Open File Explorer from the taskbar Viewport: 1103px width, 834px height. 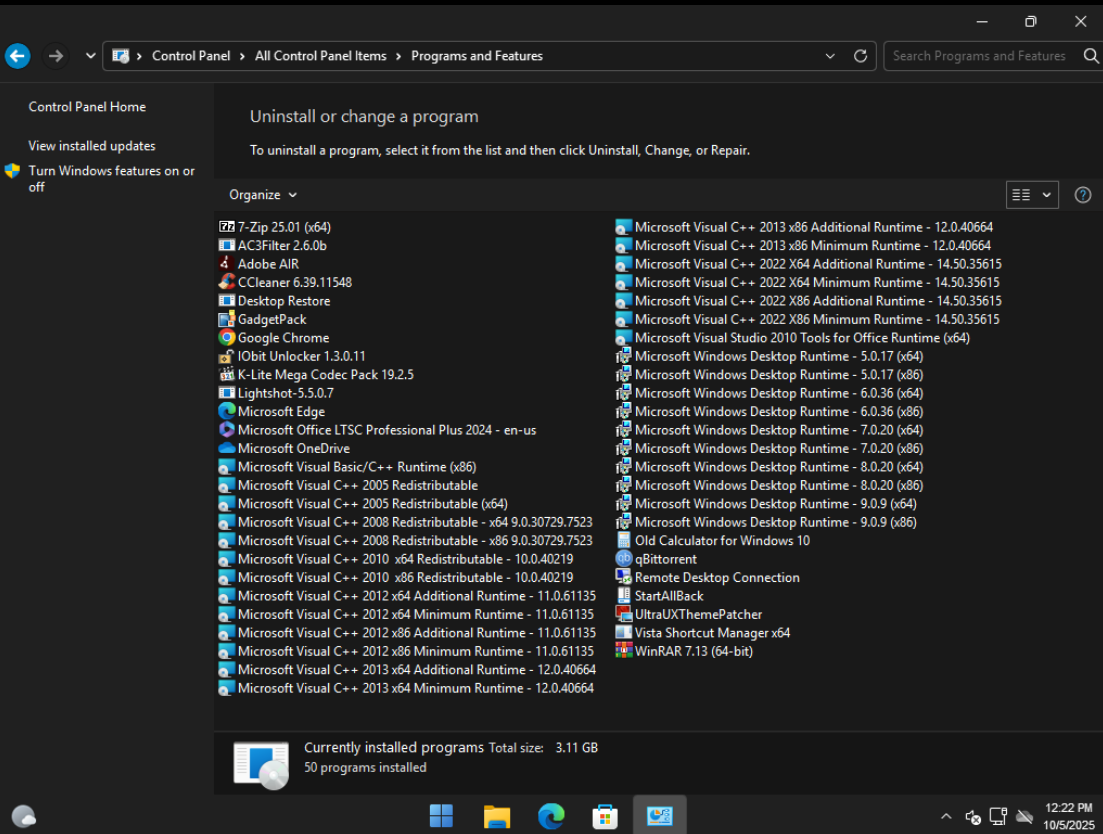497,816
